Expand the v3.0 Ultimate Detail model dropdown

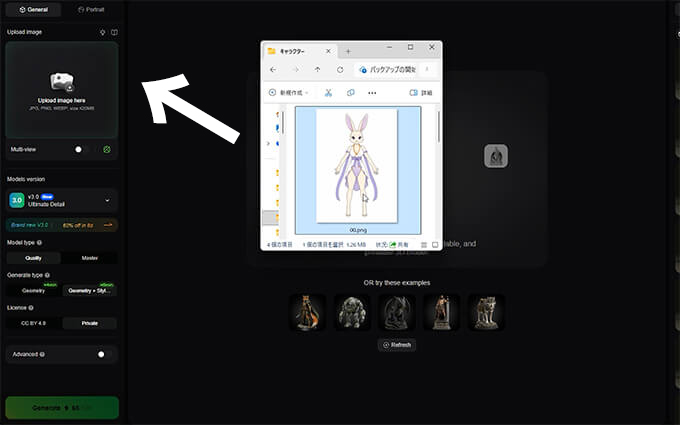[62, 200]
